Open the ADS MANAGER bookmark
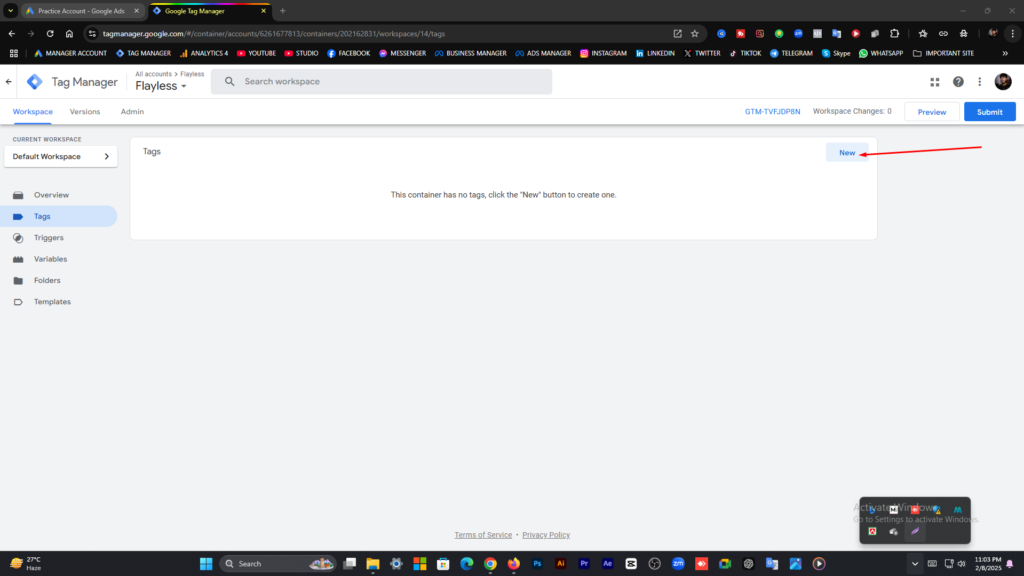 click(x=543, y=54)
